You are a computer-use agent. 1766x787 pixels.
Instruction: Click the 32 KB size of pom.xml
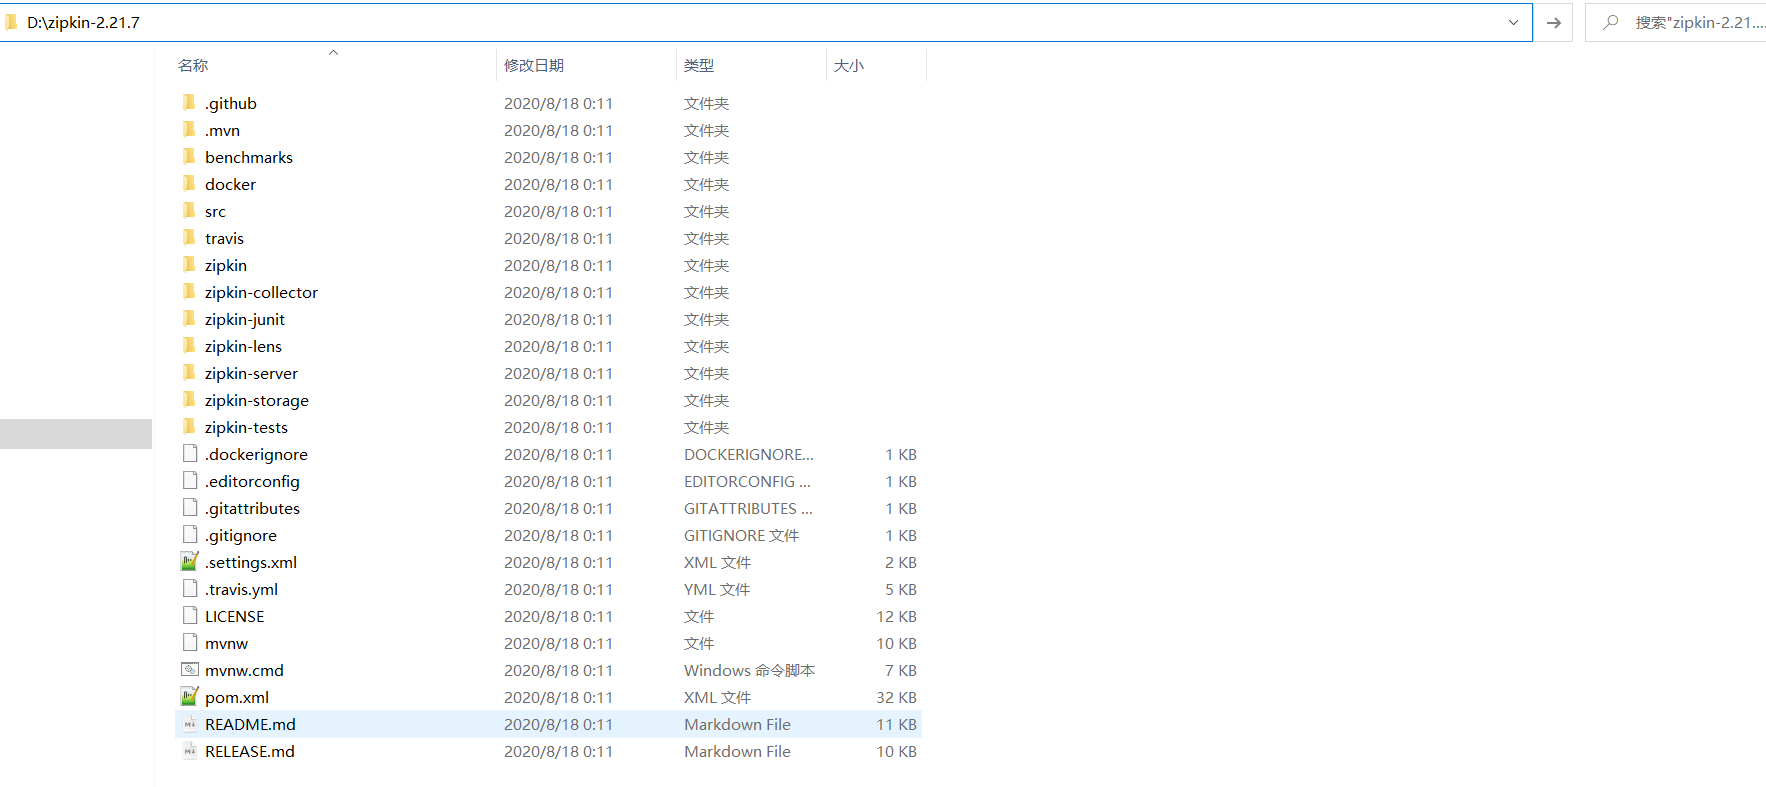896,697
